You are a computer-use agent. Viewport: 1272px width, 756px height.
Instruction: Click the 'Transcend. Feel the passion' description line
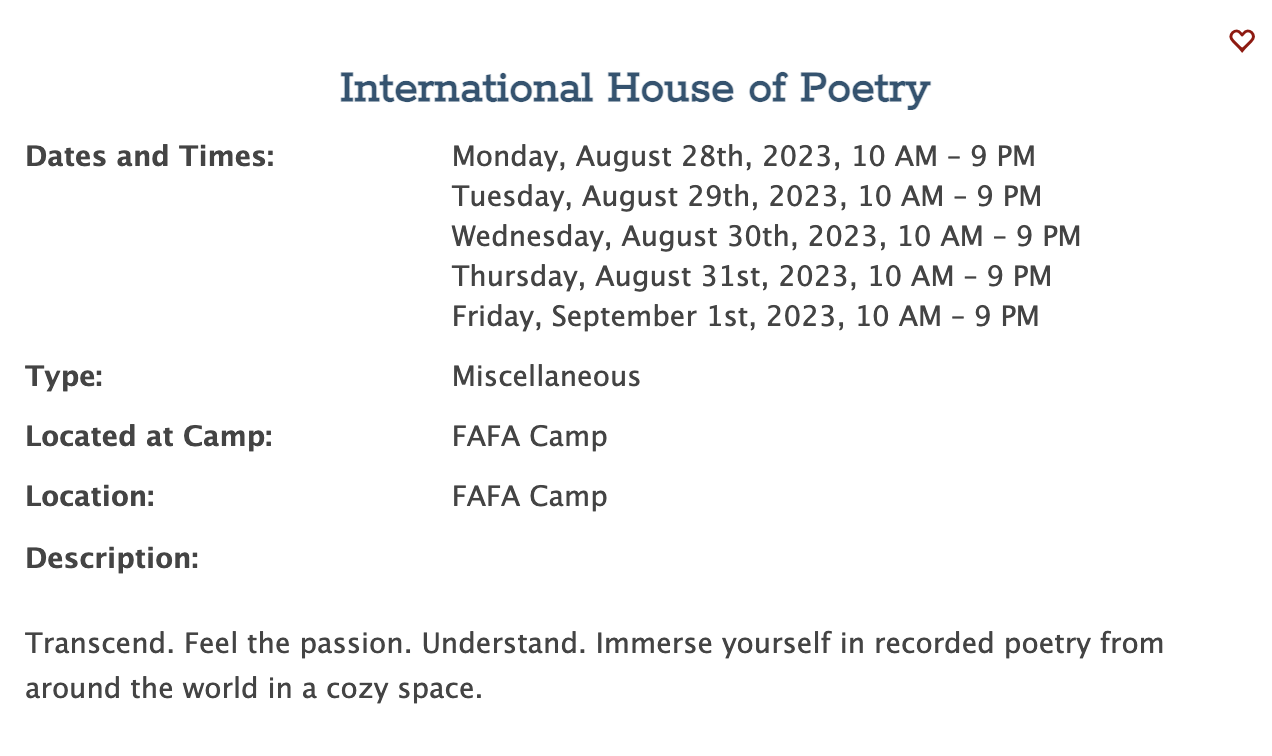(594, 643)
